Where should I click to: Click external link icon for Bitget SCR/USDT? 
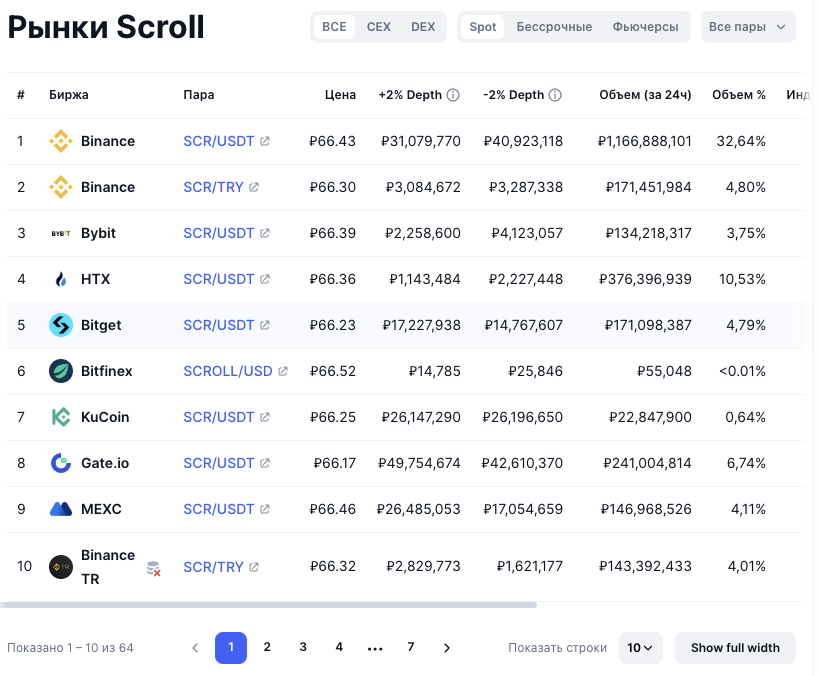[x=265, y=325]
